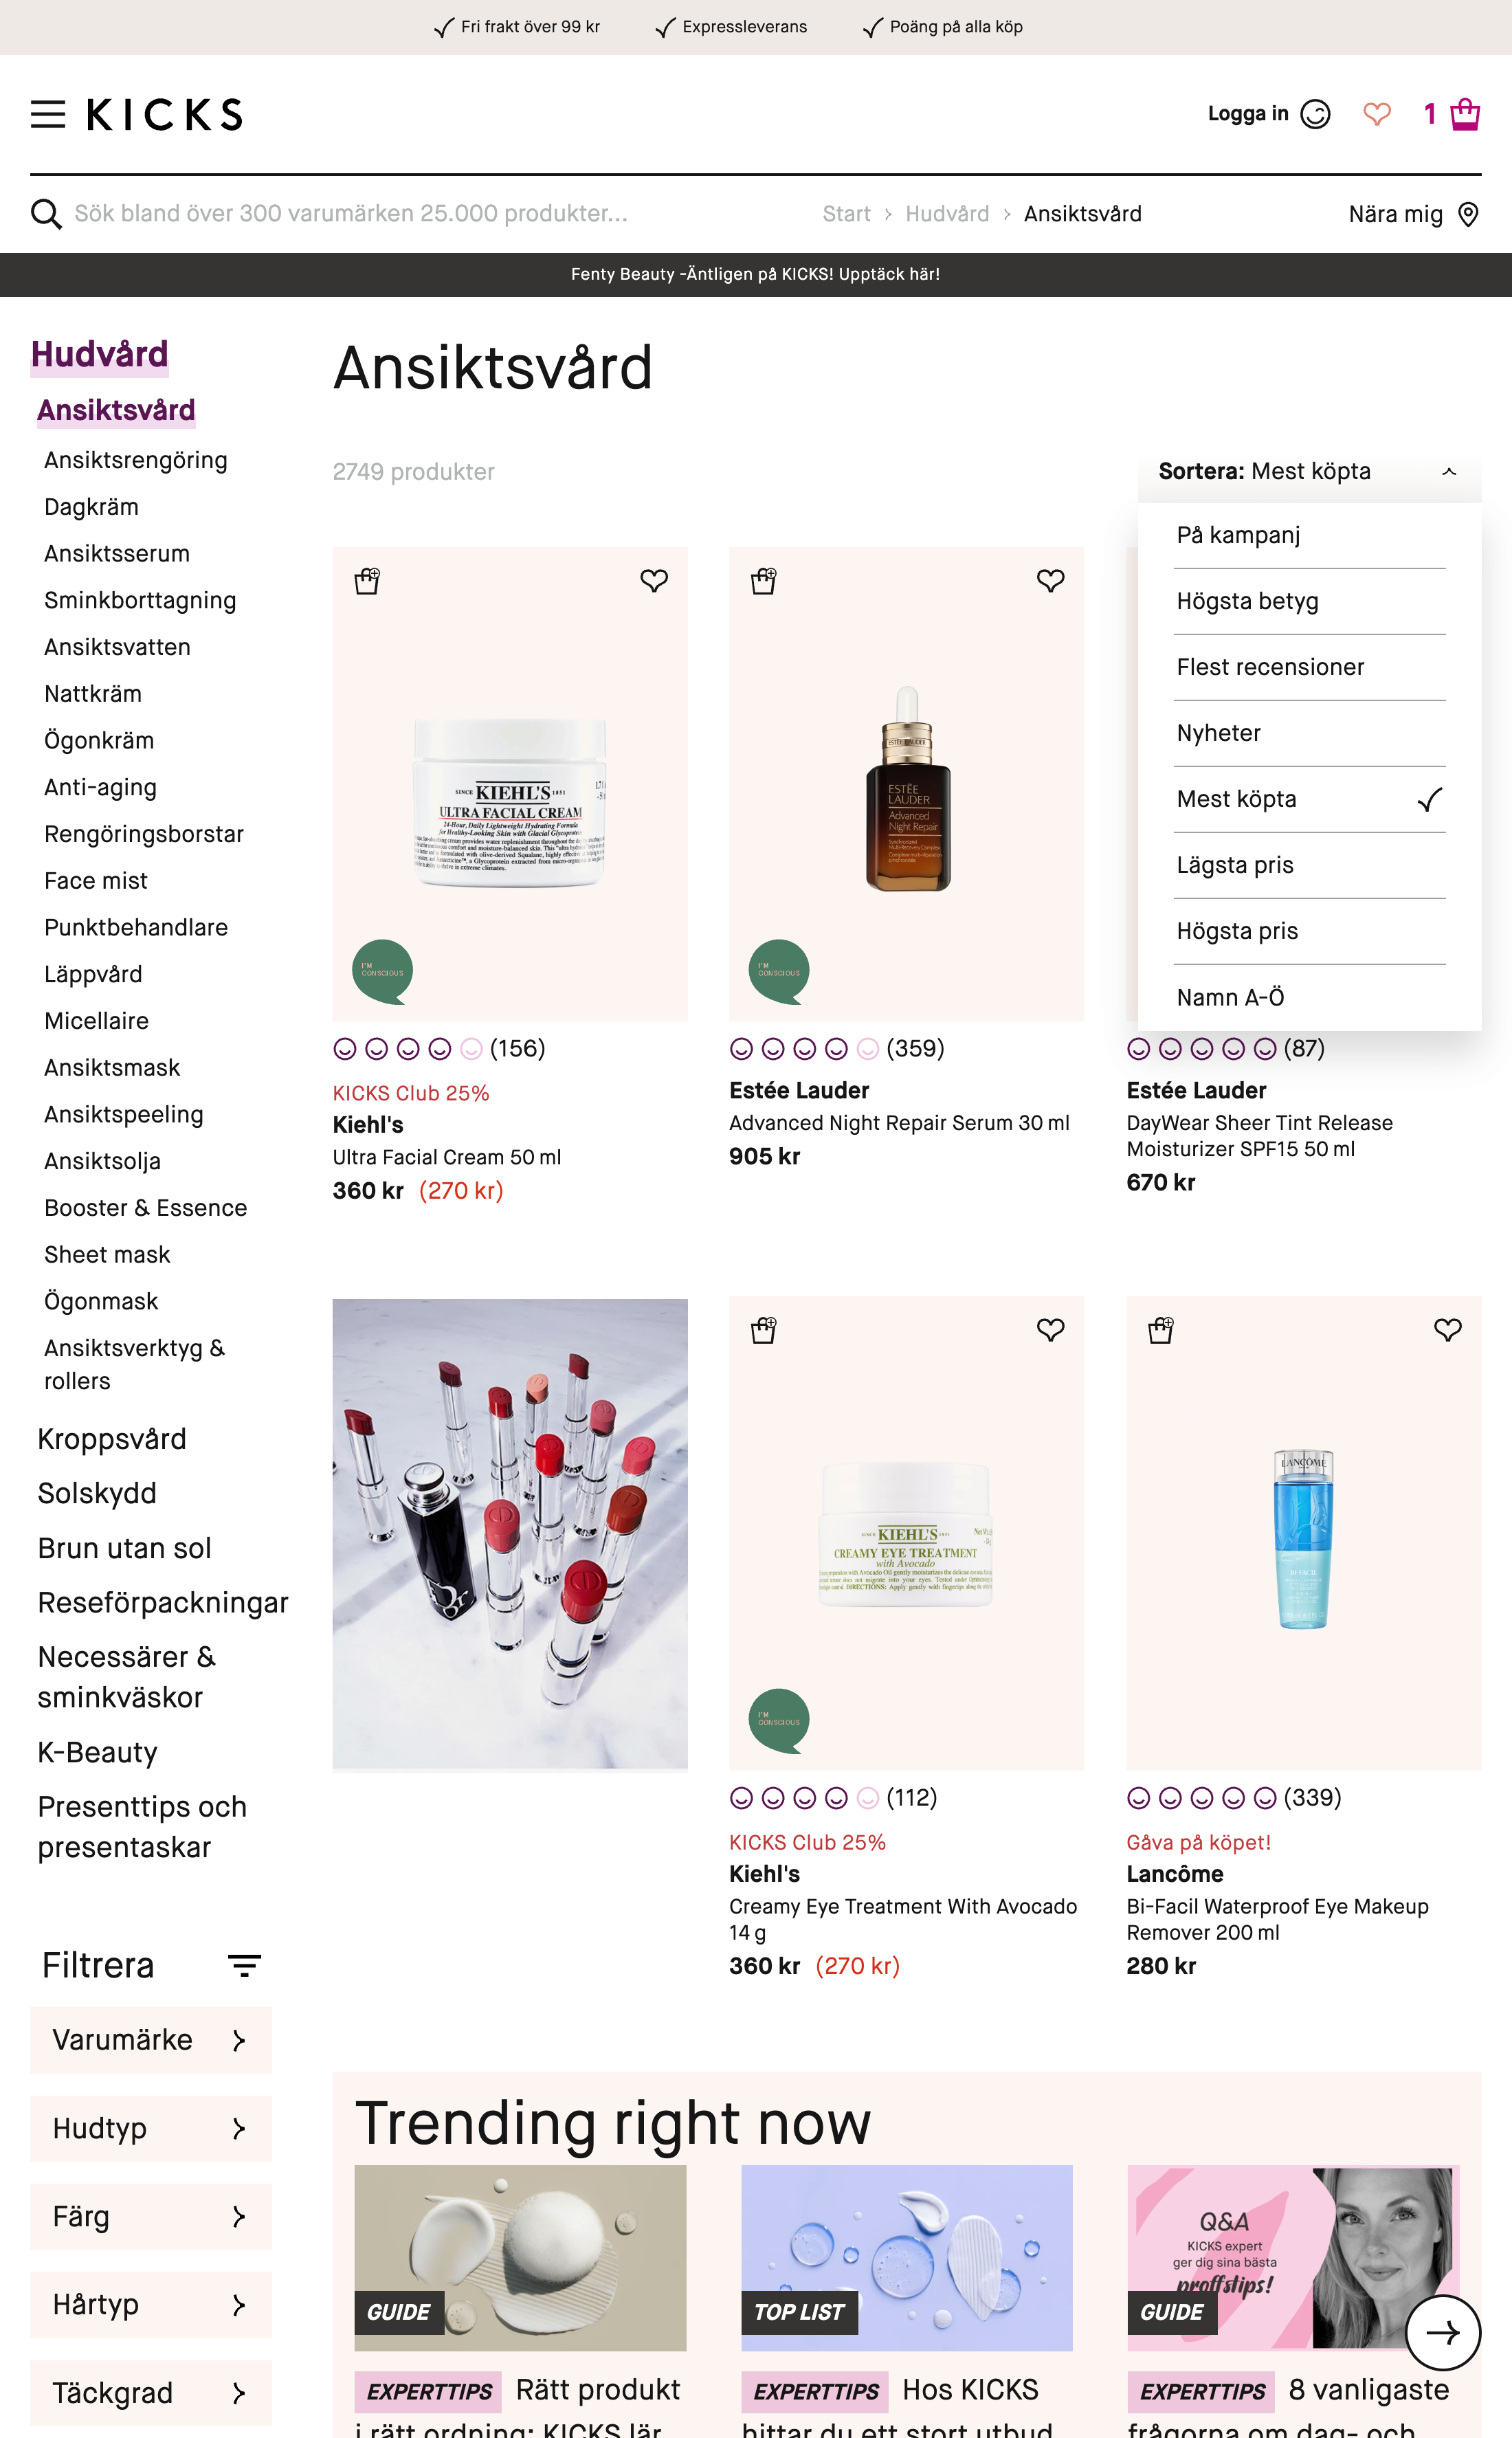Open the shopping bag cart

tap(1464, 114)
